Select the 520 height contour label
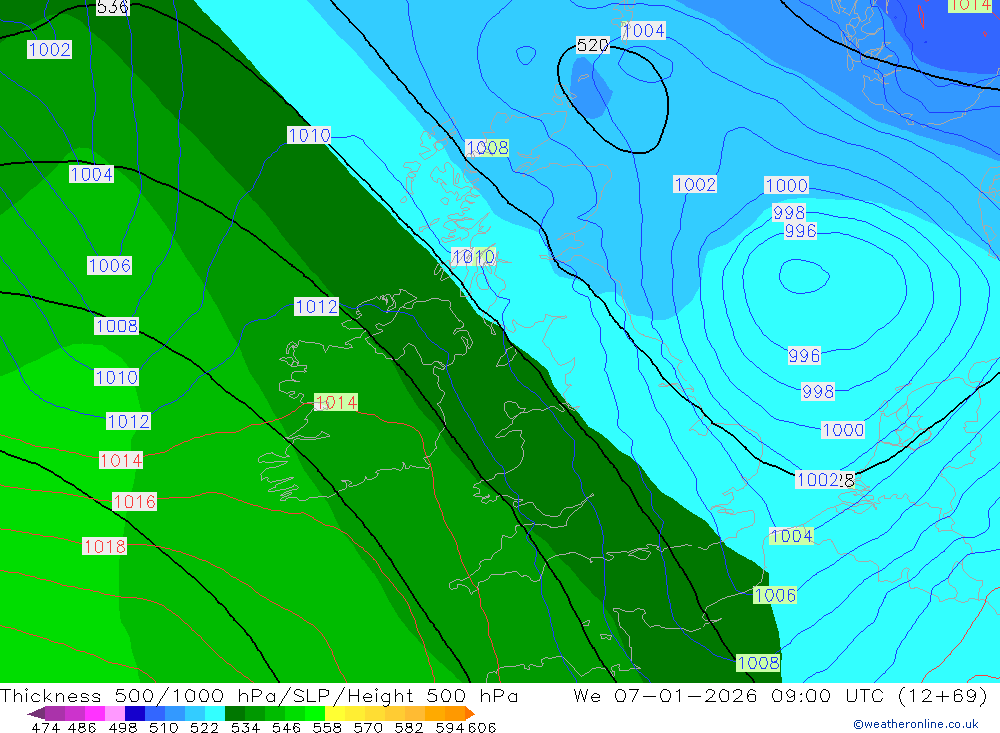The width and height of the screenshot is (1000, 733). click(x=592, y=45)
